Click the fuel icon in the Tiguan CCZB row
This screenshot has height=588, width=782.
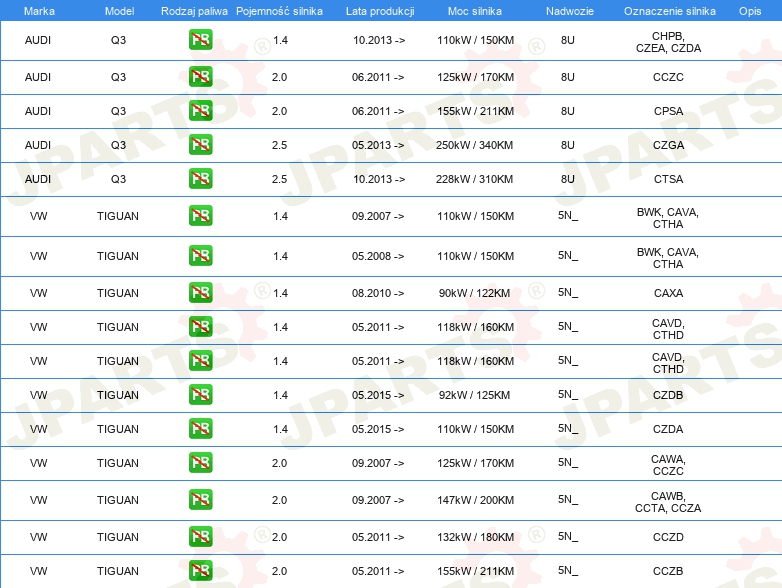[x=200, y=571]
